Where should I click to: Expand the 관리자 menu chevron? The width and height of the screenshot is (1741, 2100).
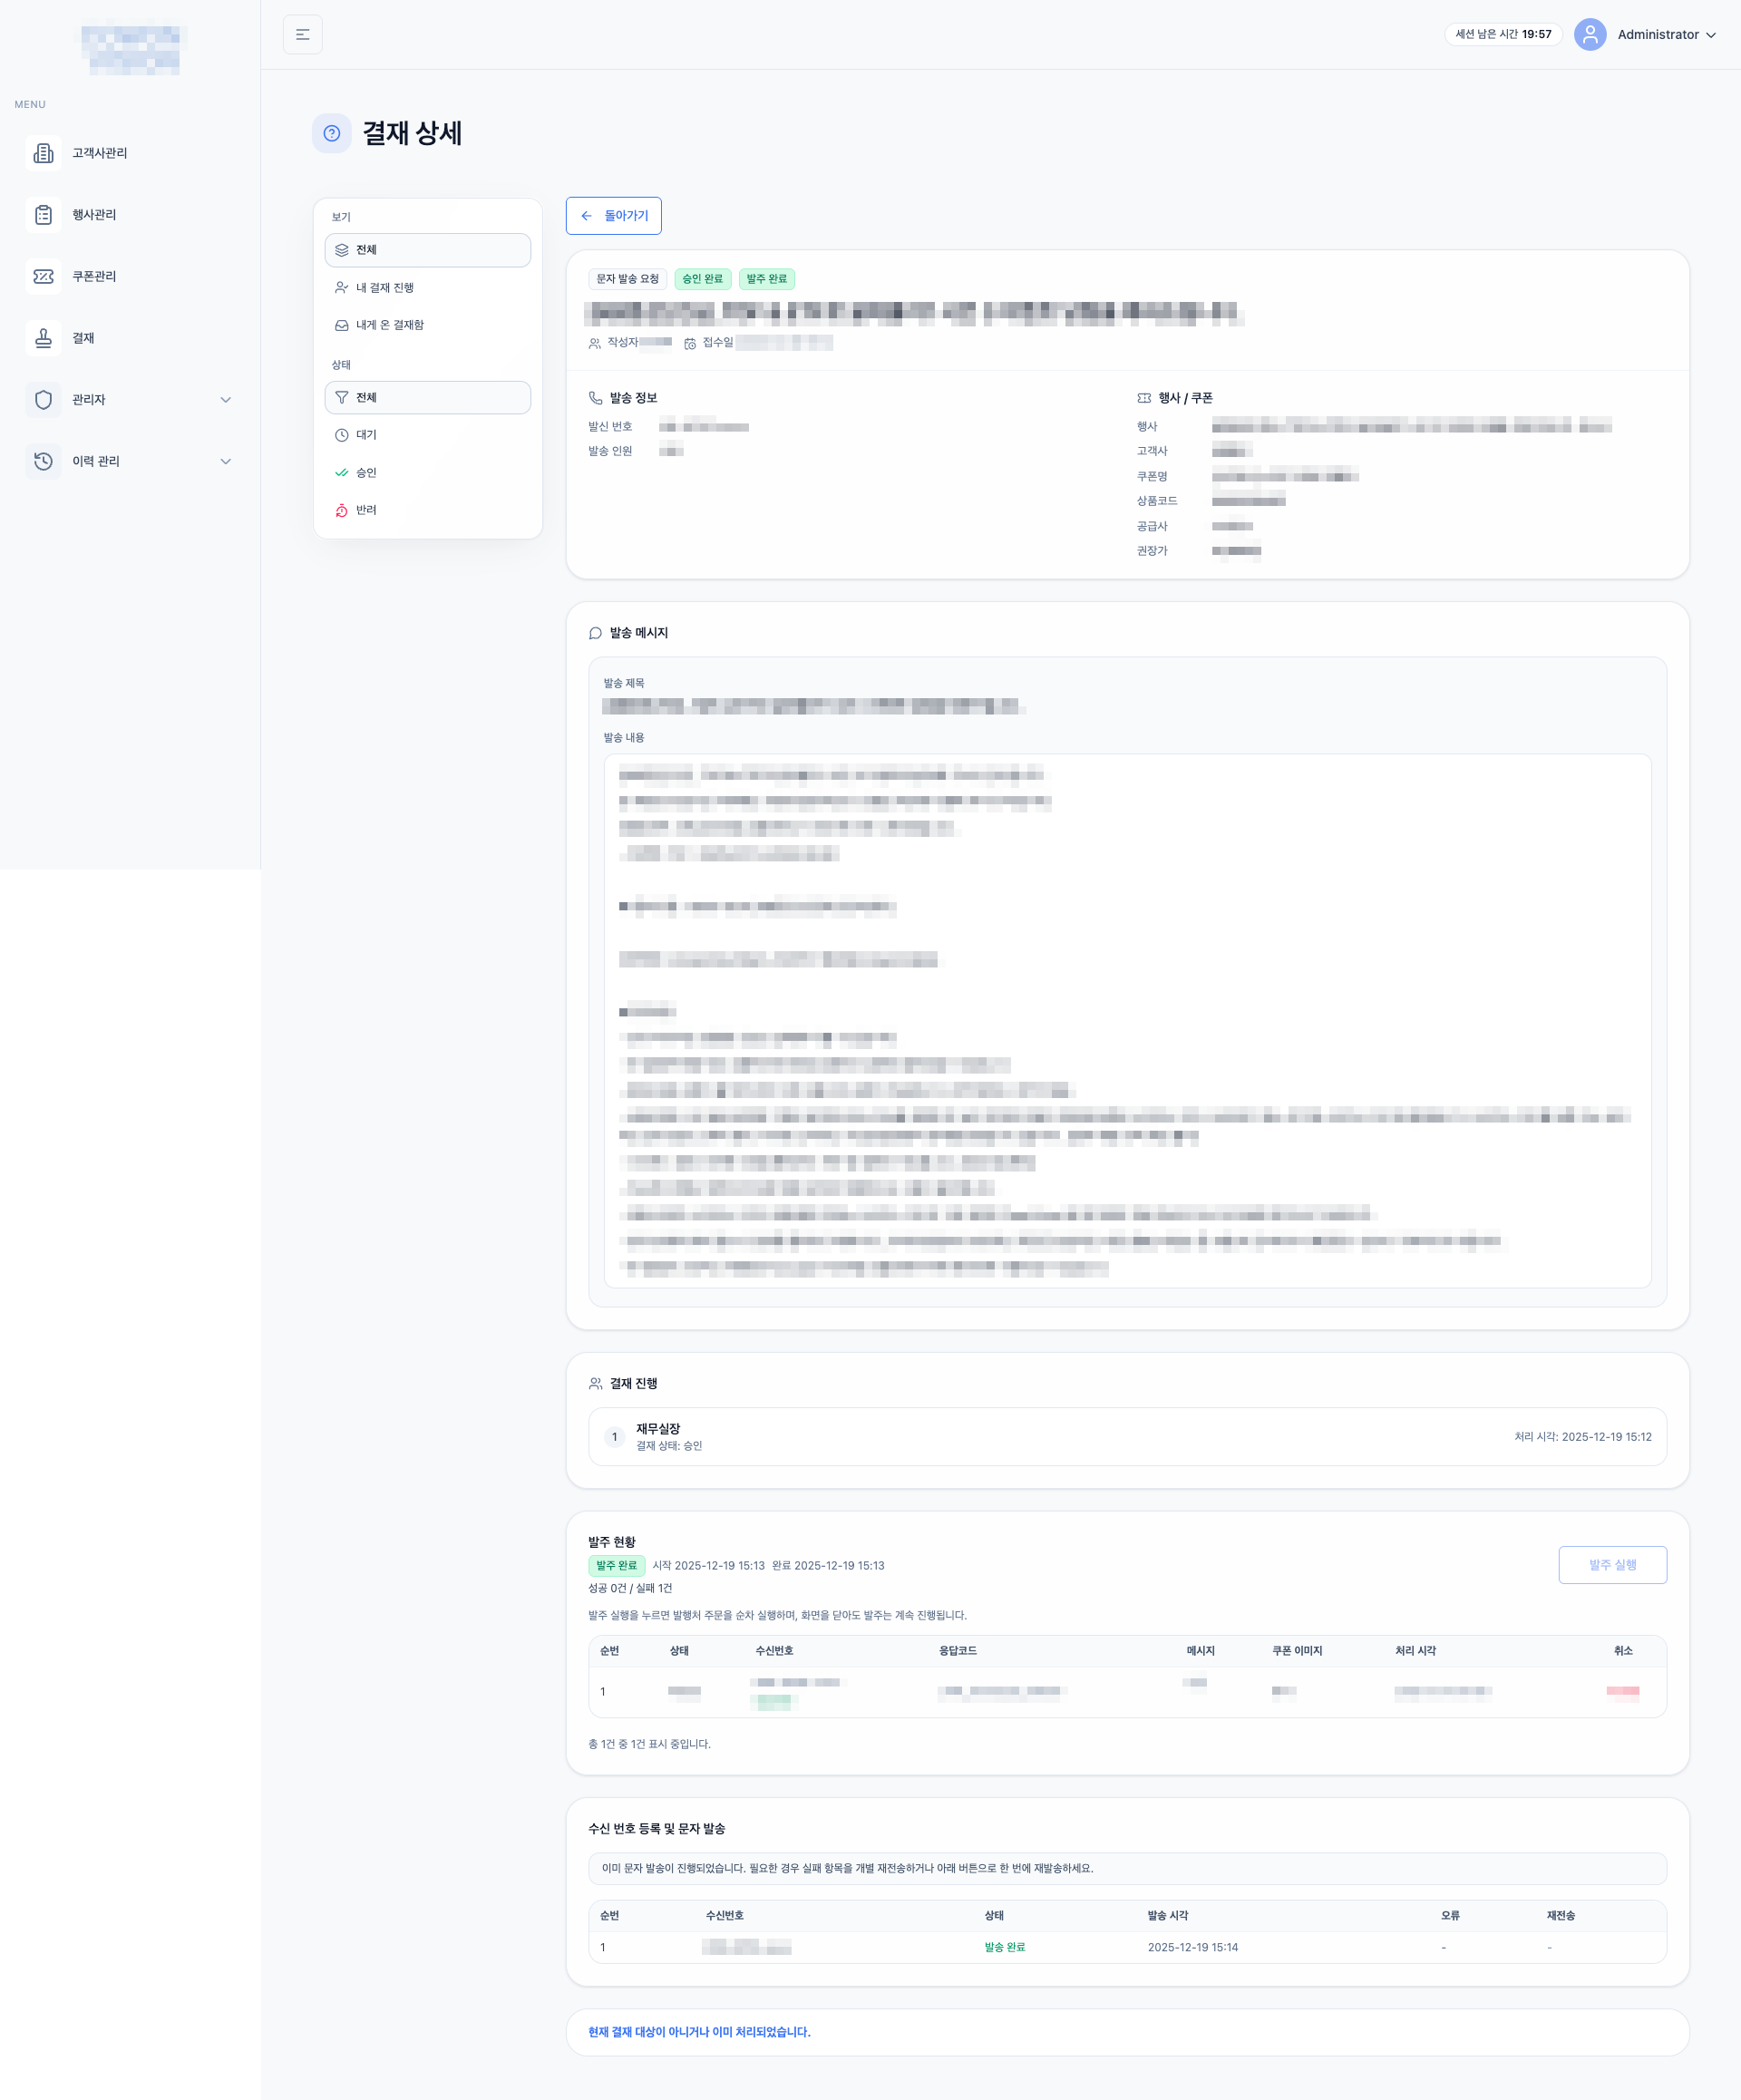[x=225, y=400]
